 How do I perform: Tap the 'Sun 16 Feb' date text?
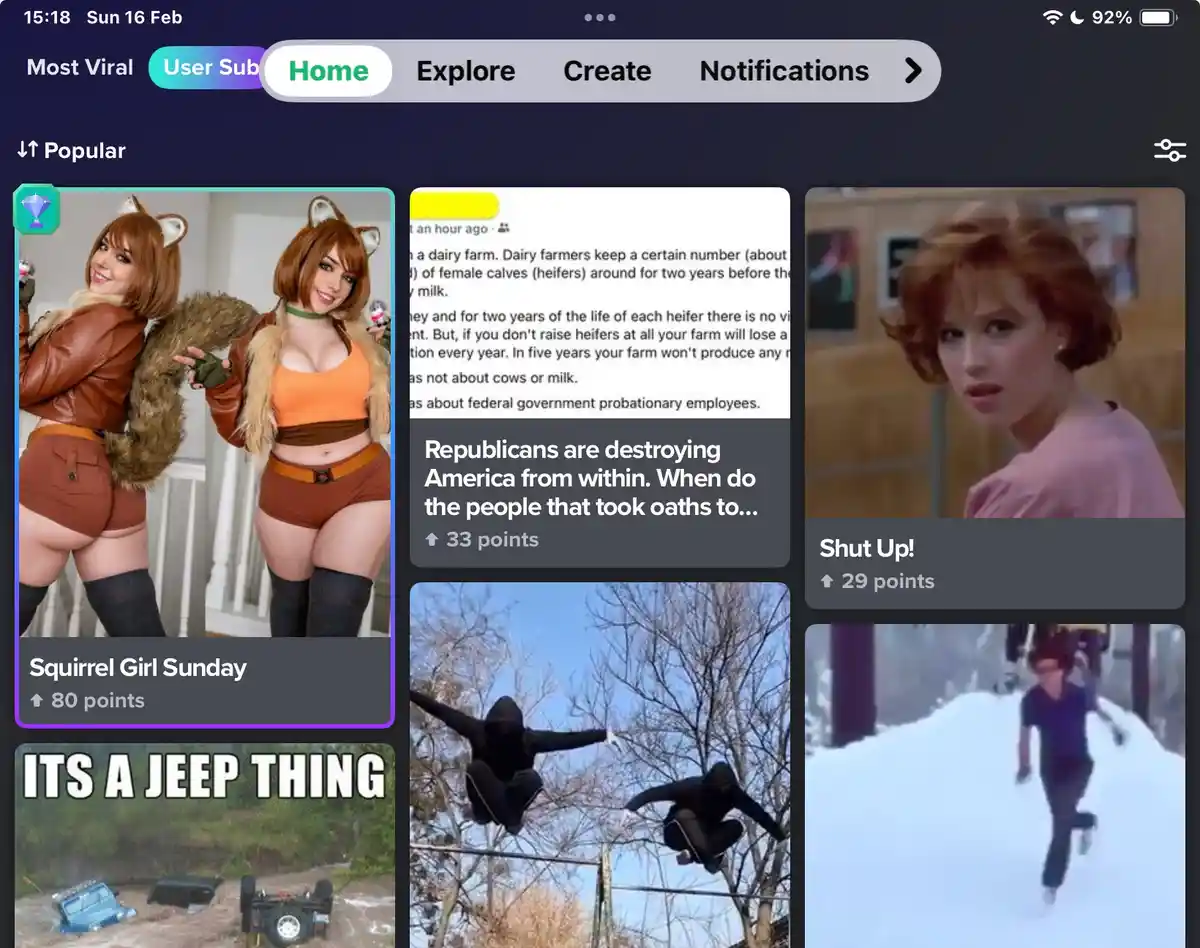pyautogui.click(x=135, y=18)
